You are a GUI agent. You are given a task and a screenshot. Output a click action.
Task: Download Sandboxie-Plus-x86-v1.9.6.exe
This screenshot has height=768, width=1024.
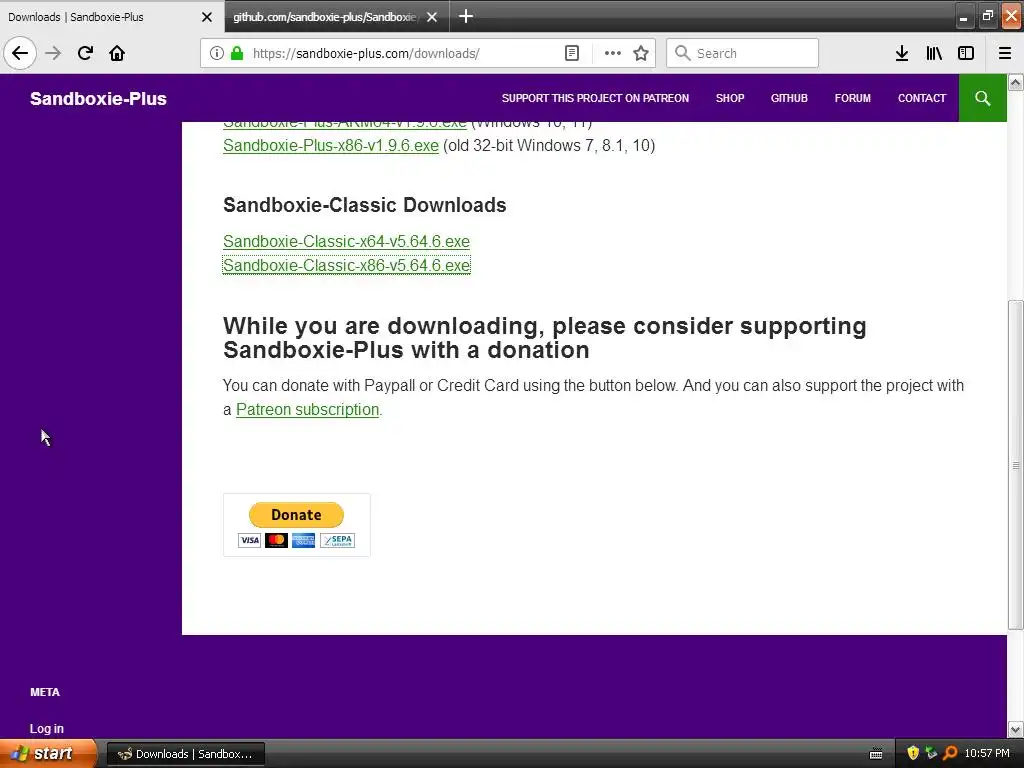pos(330,145)
